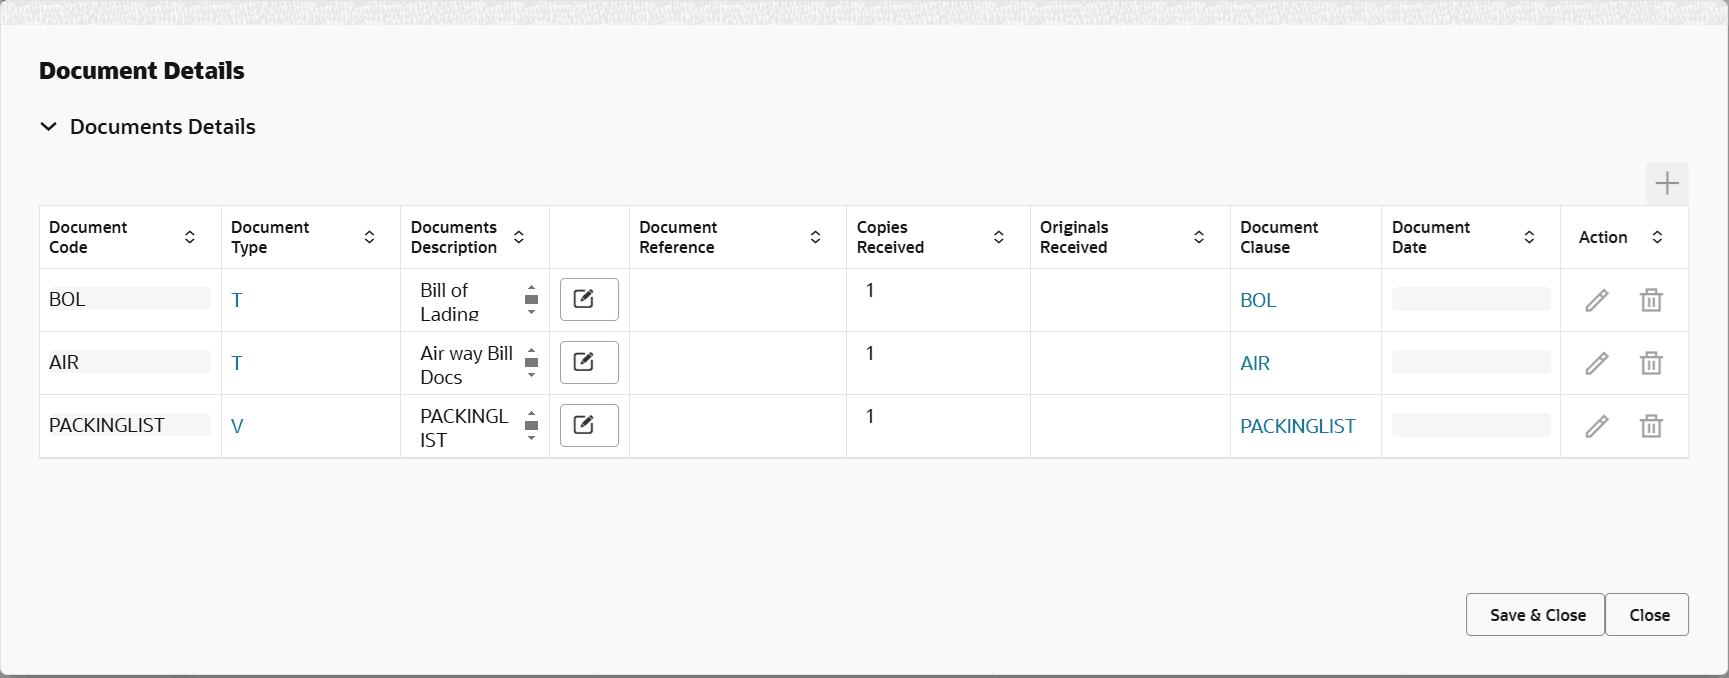Screen dimensions: 1729x678
Task: Collapse the Documents Details section
Action: tap(48, 126)
